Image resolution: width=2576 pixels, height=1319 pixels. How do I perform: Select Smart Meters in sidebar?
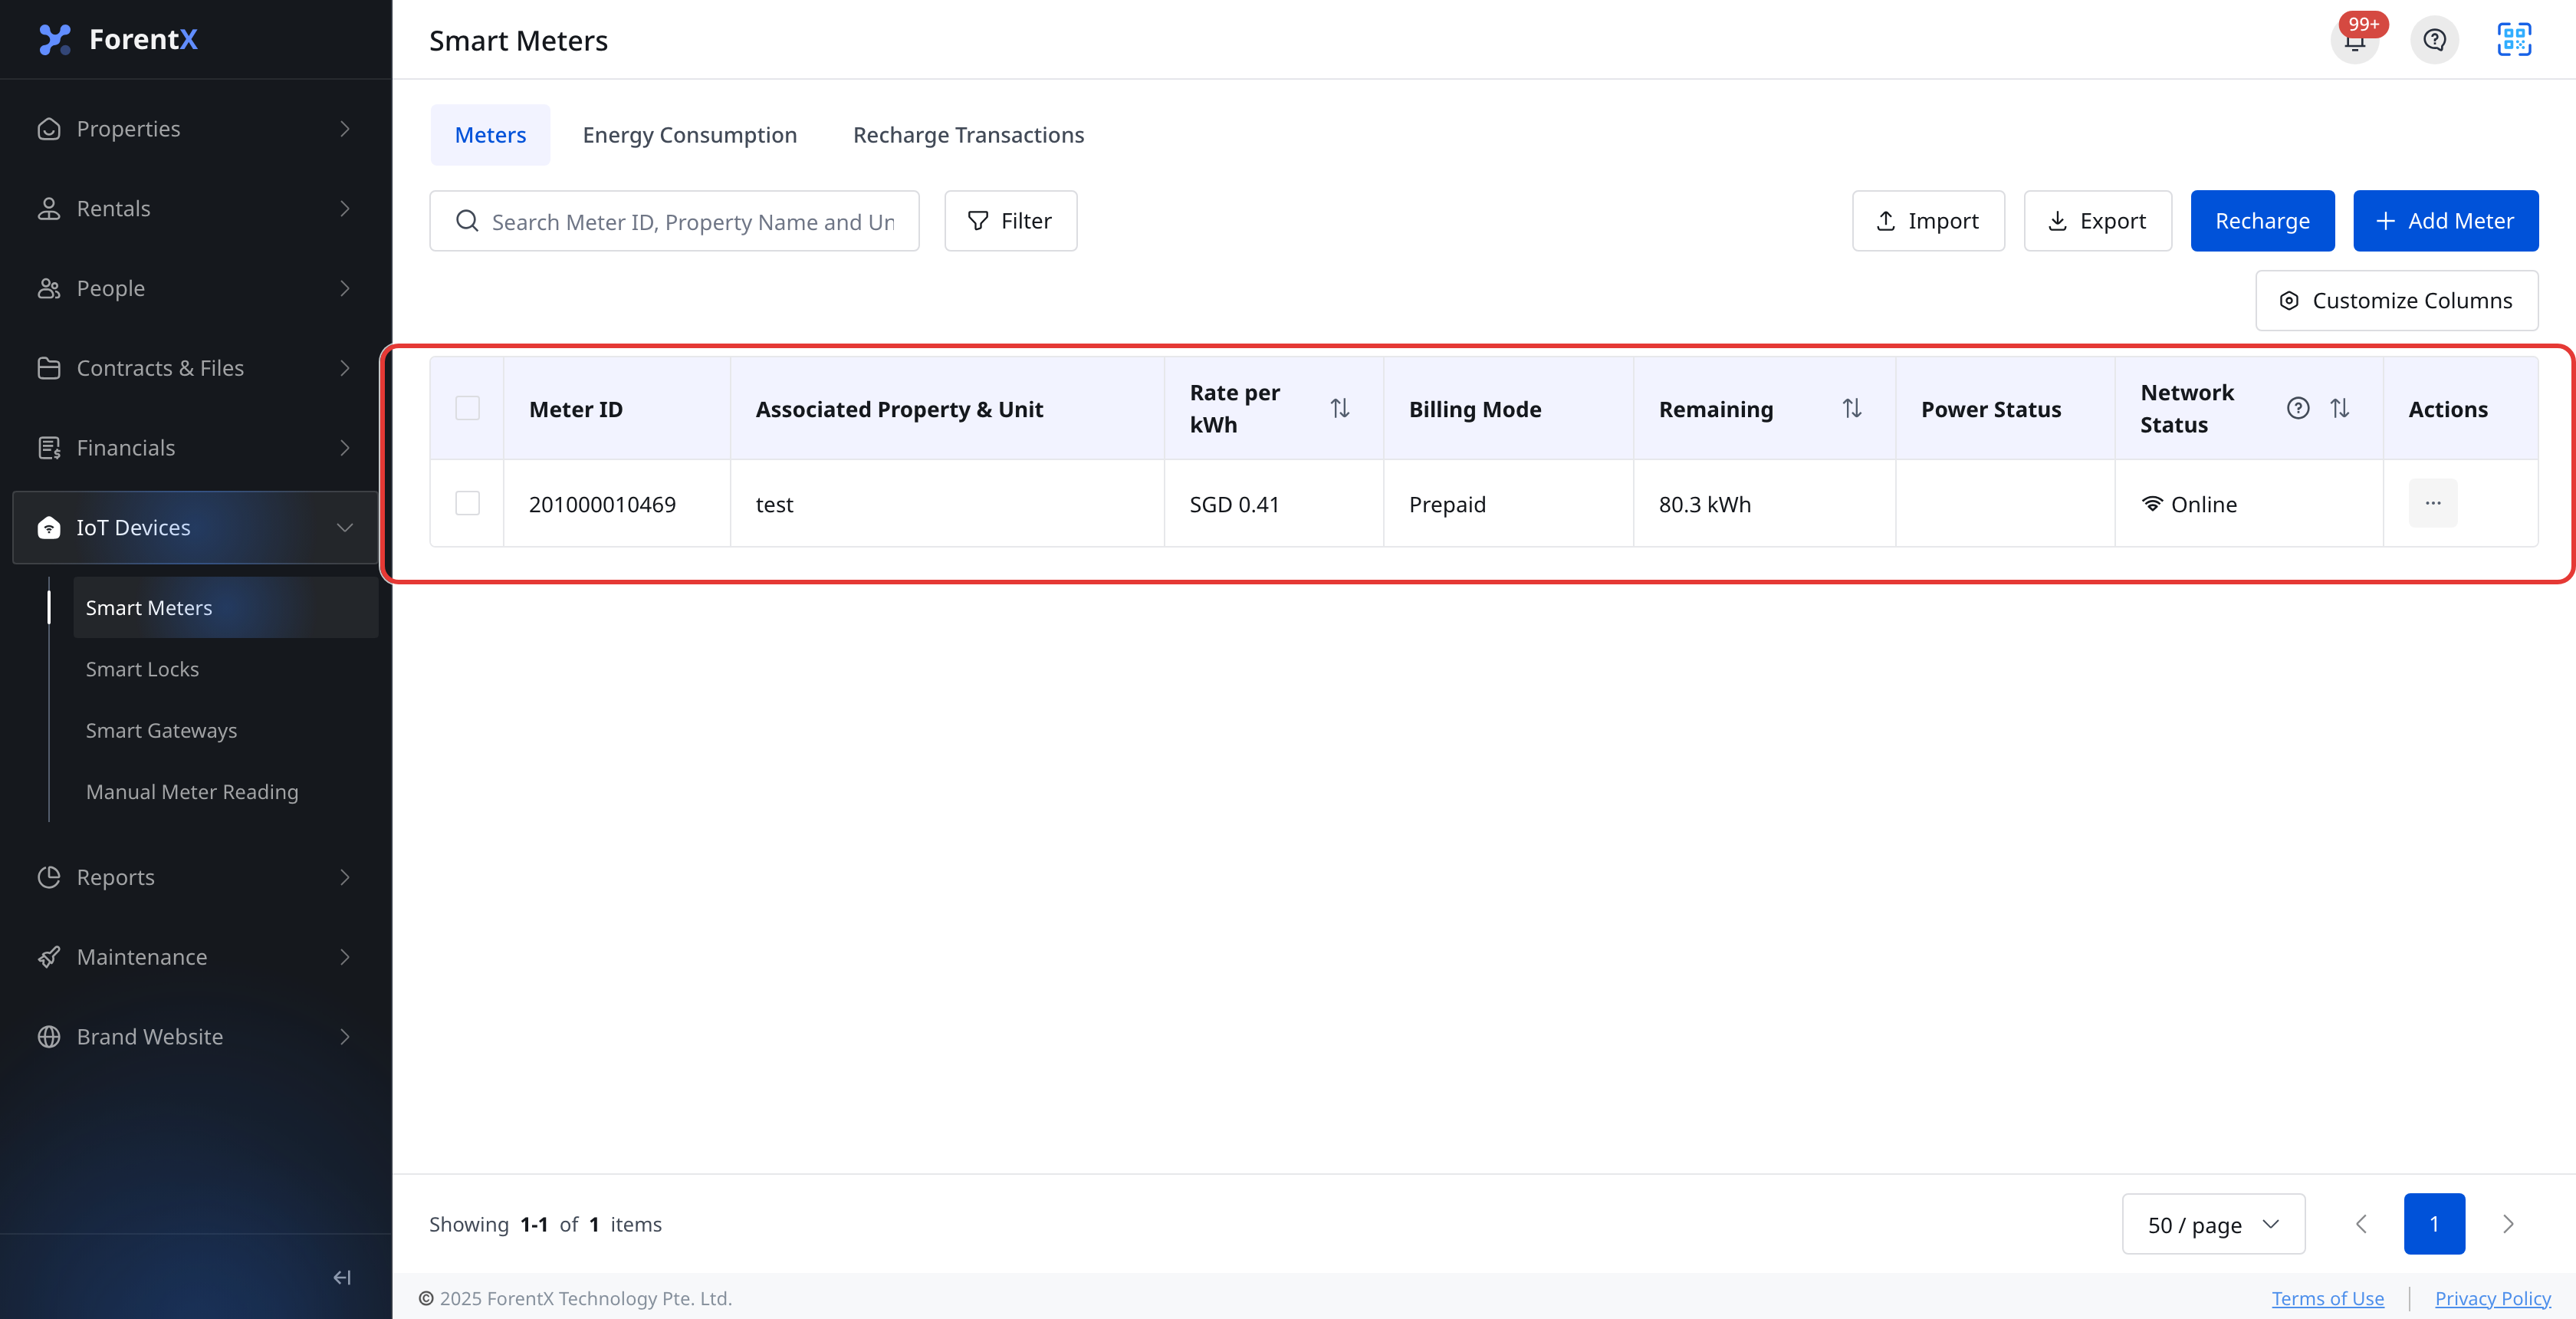pyautogui.click(x=226, y=608)
